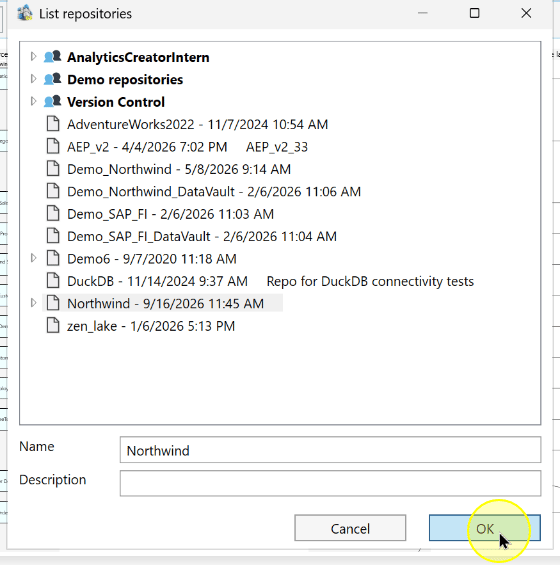Screen dimensions: 560x565
Task: Click the AnalyticsCreatorIntern group icon
Action: [x=53, y=57]
